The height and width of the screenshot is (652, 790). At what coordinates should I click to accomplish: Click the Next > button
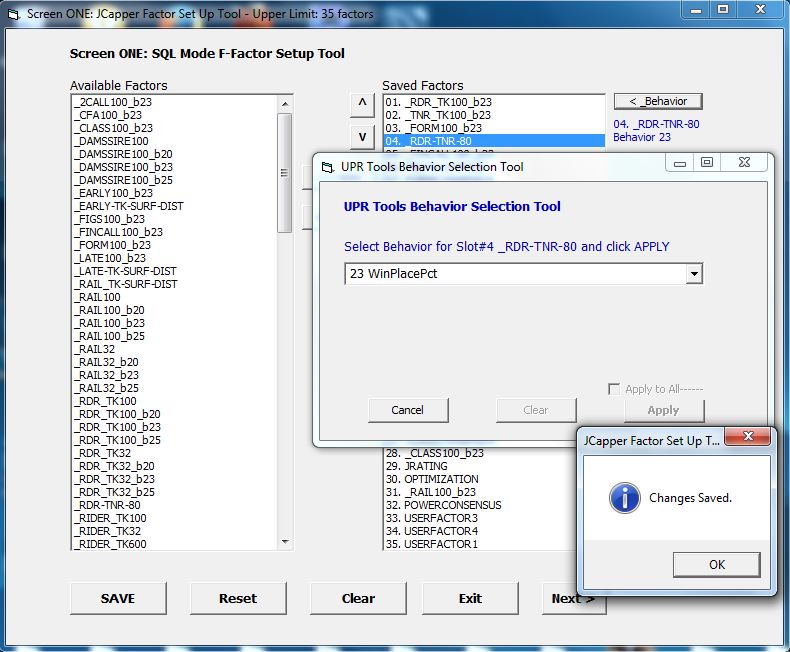coord(573,598)
